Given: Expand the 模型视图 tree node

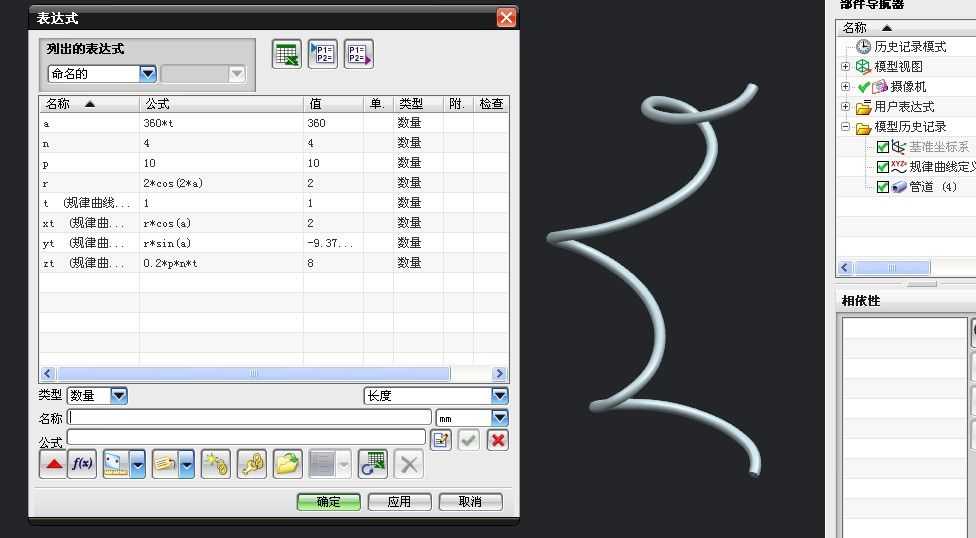Looking at the screenshot, I should click(x=845, y=67).
